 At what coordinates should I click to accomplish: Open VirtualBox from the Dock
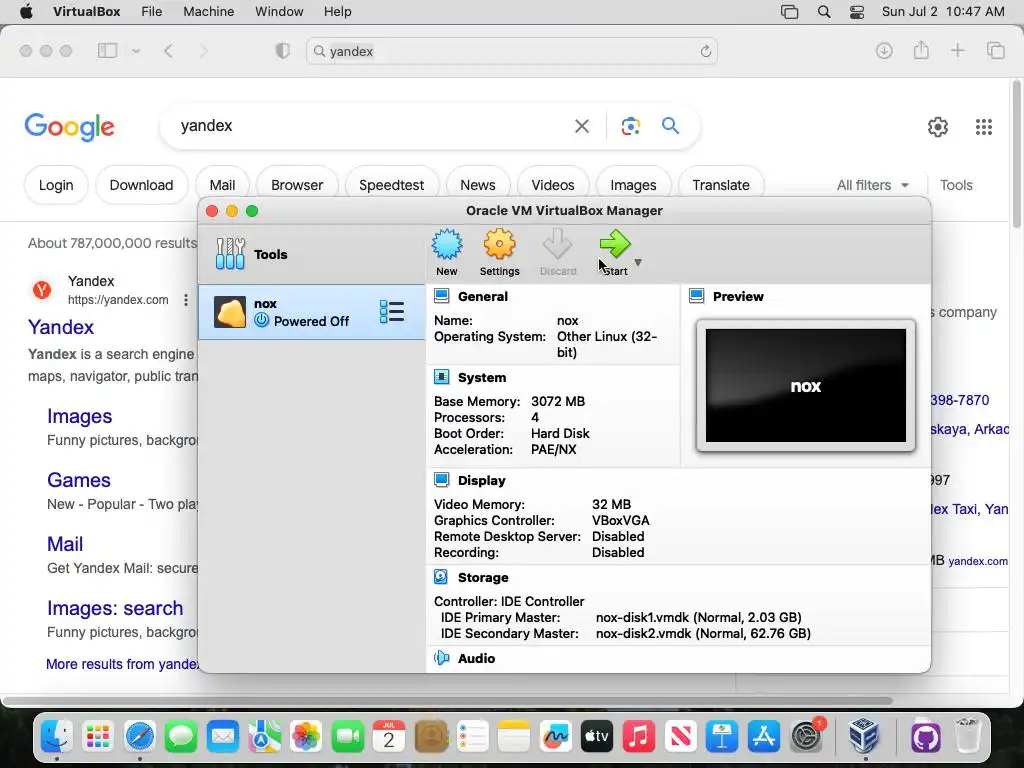pos(863,737)
